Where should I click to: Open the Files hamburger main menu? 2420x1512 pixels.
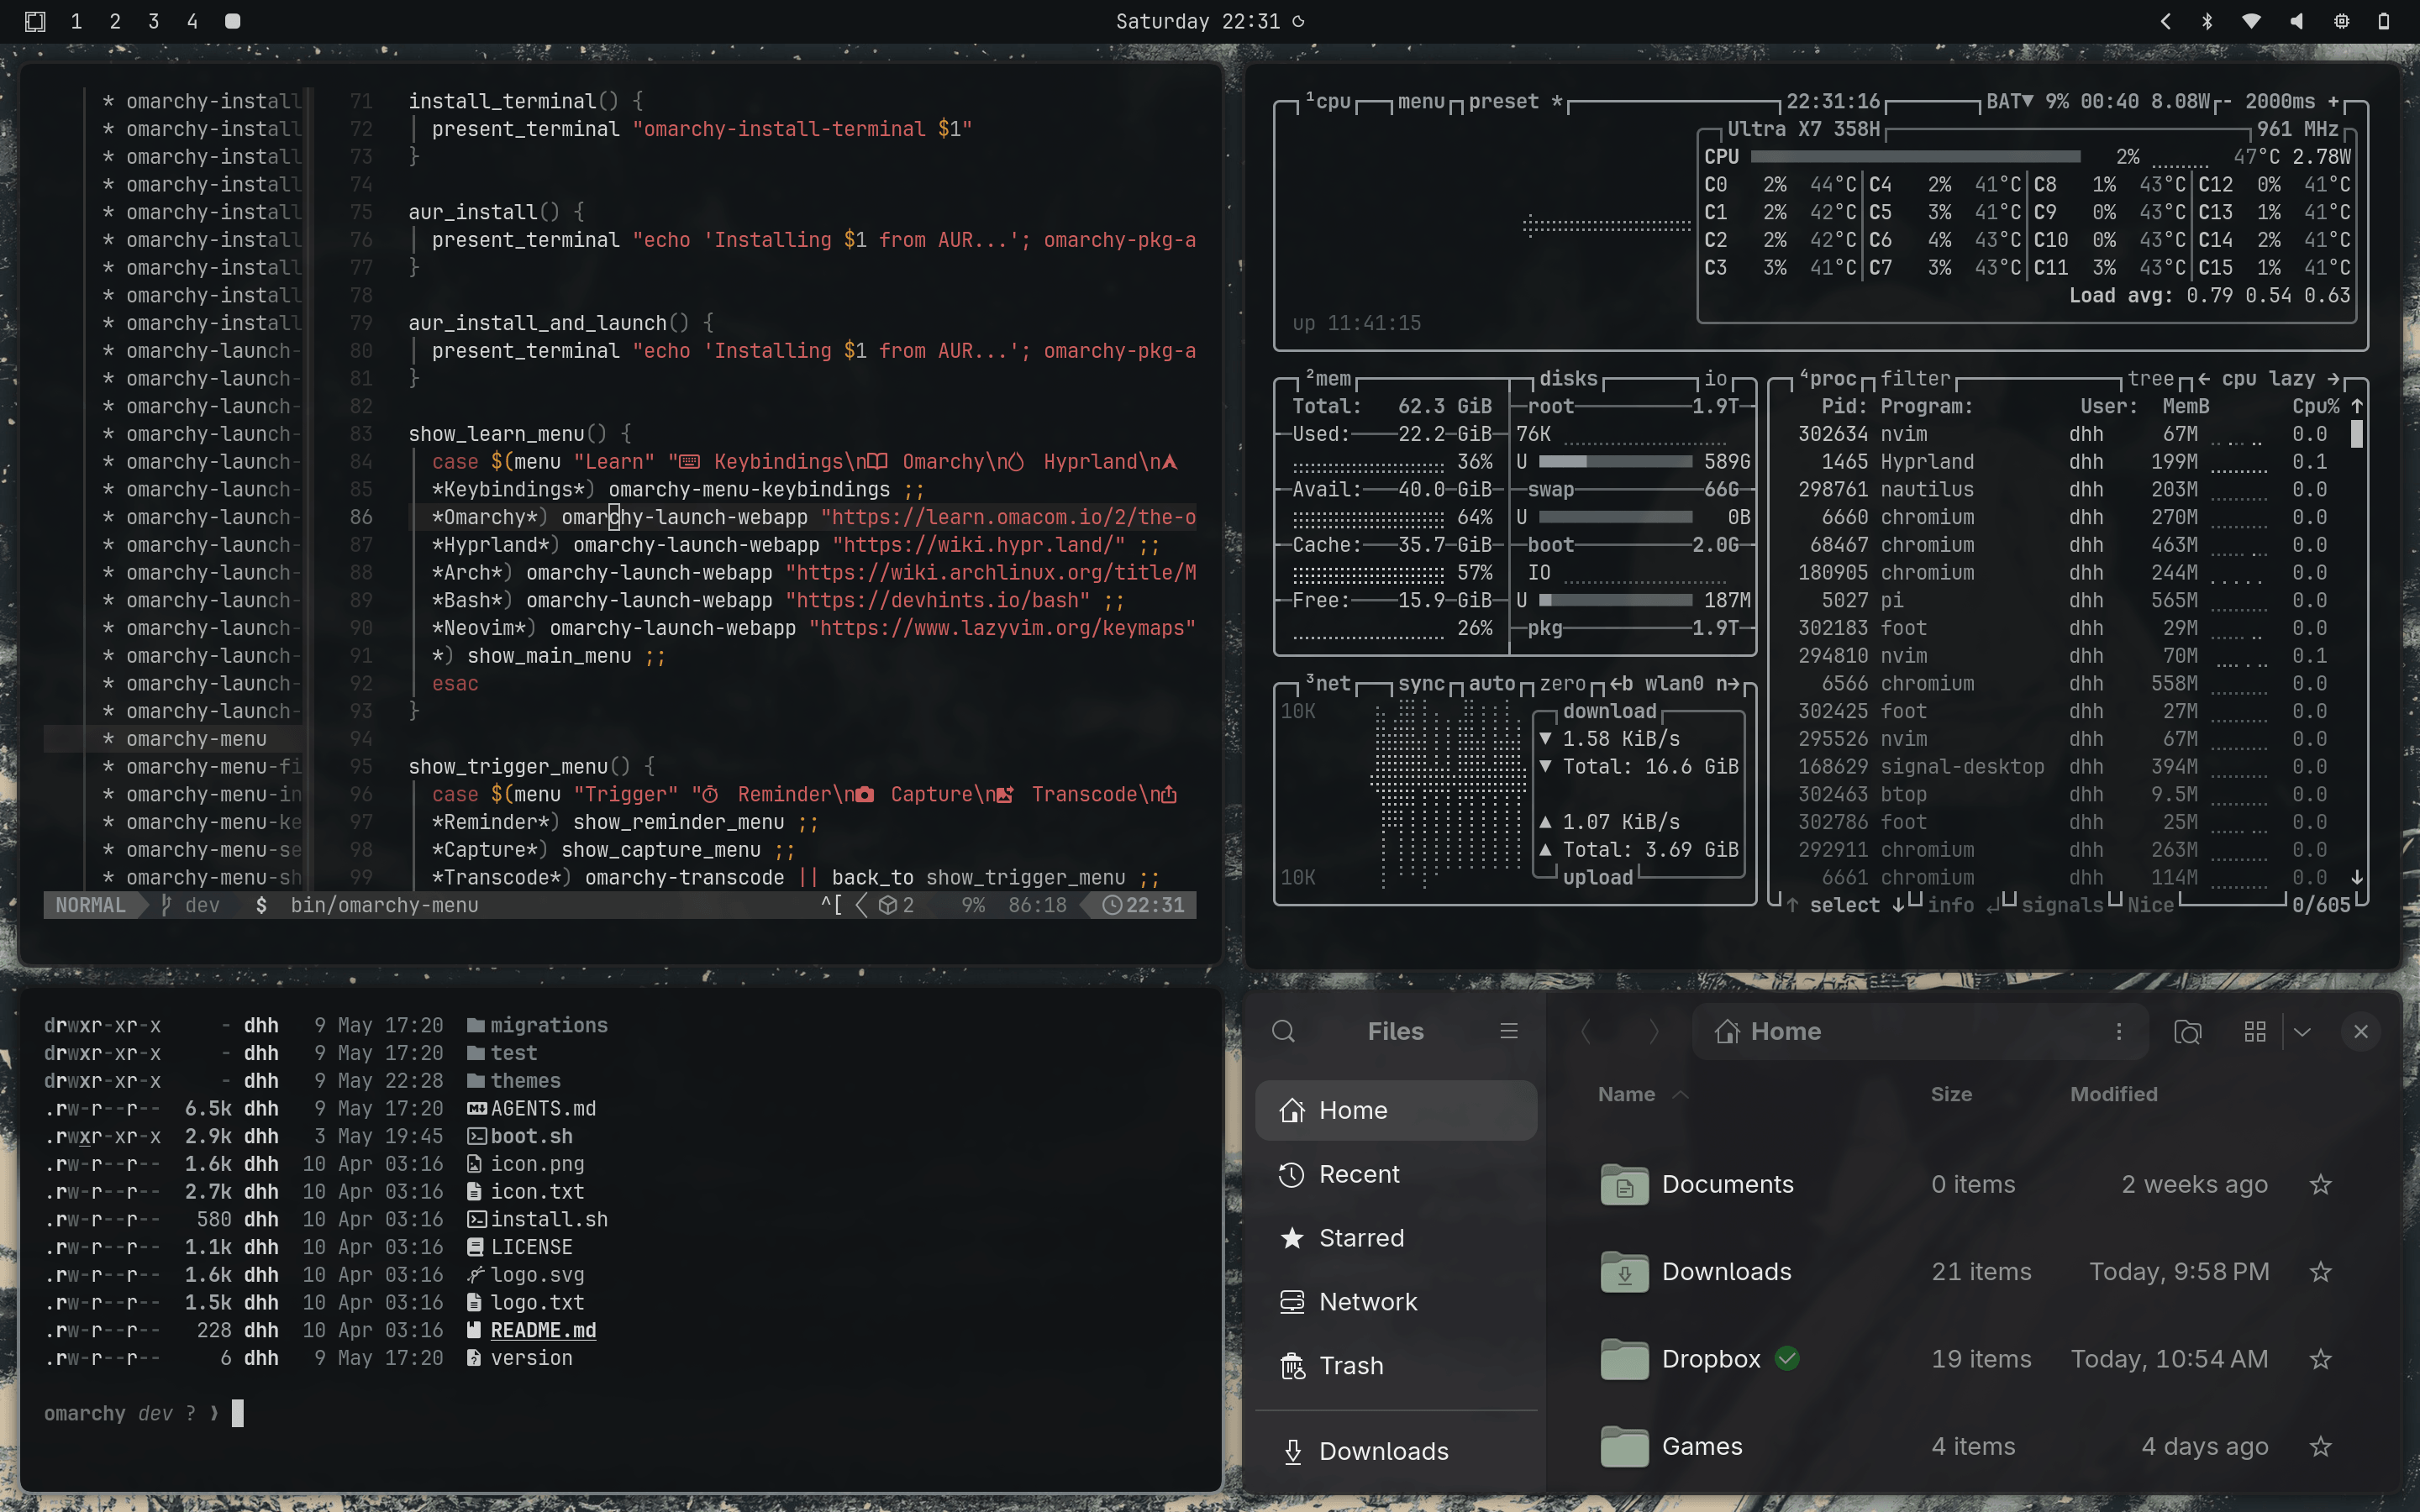click(x=1508, y=1031)
